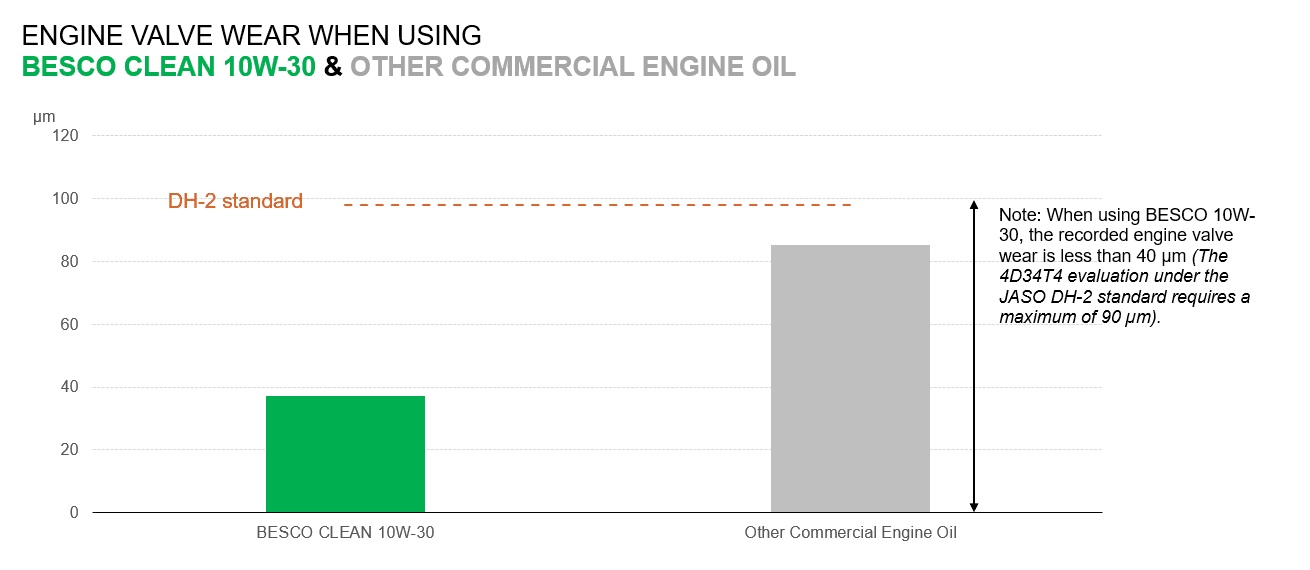Click the 20 y-axis tick label
Viewport: 1310px width, 570px height.
70,450
